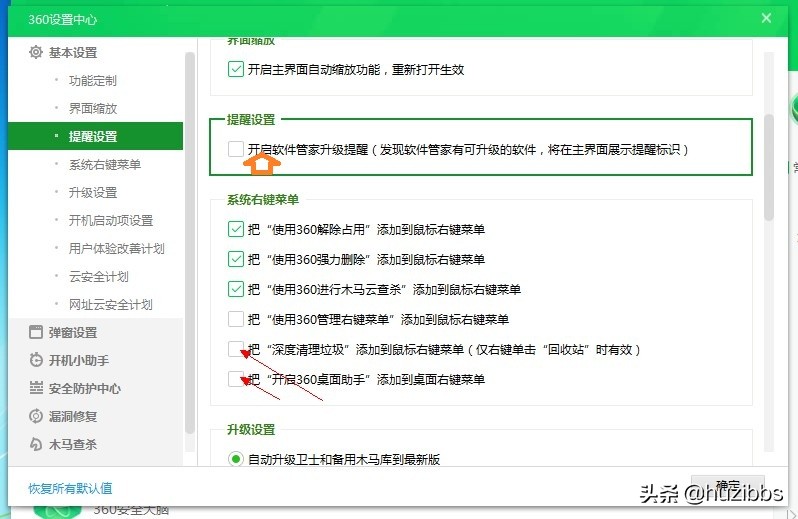Expand the 木马查杀 section
The width and height of the screenshot is (798, 519).
tap(73, 444)
